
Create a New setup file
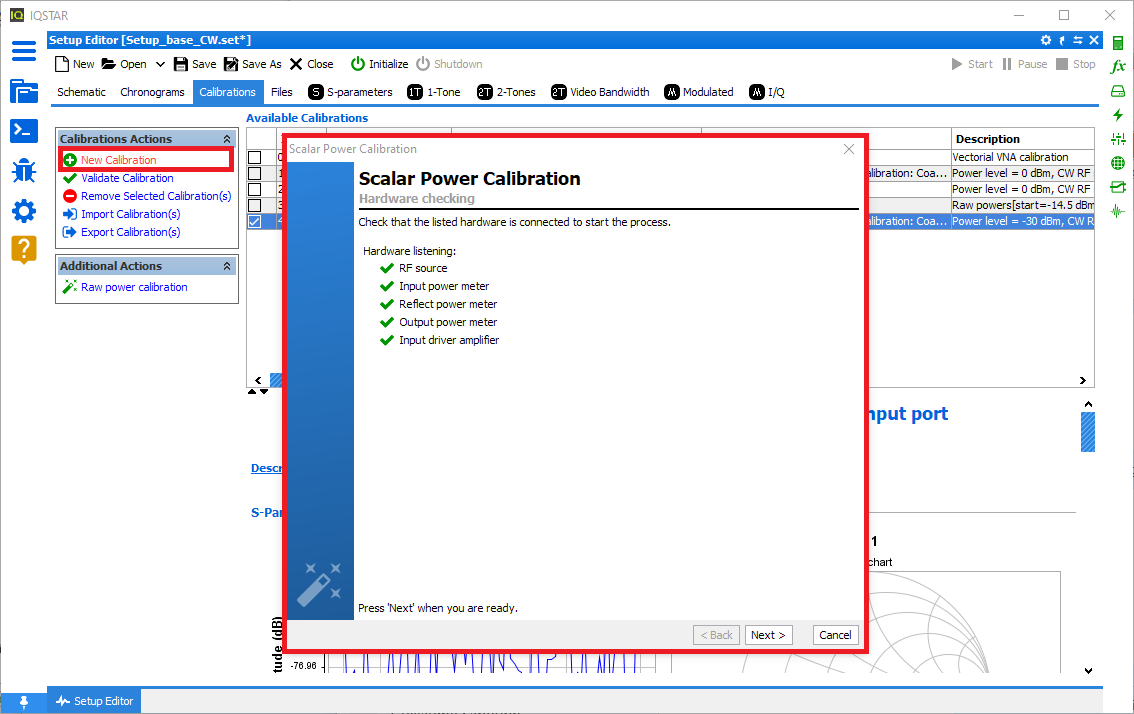coord(74,64)
